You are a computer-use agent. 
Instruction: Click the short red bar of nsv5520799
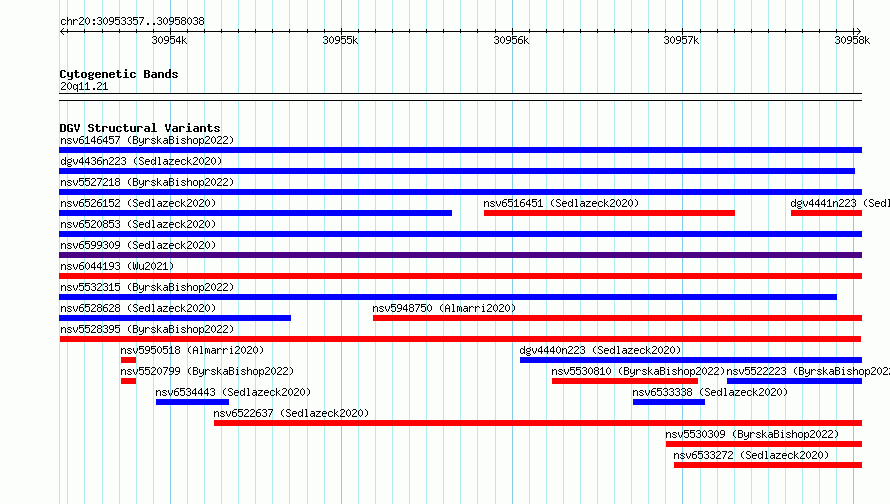point(128,381)
